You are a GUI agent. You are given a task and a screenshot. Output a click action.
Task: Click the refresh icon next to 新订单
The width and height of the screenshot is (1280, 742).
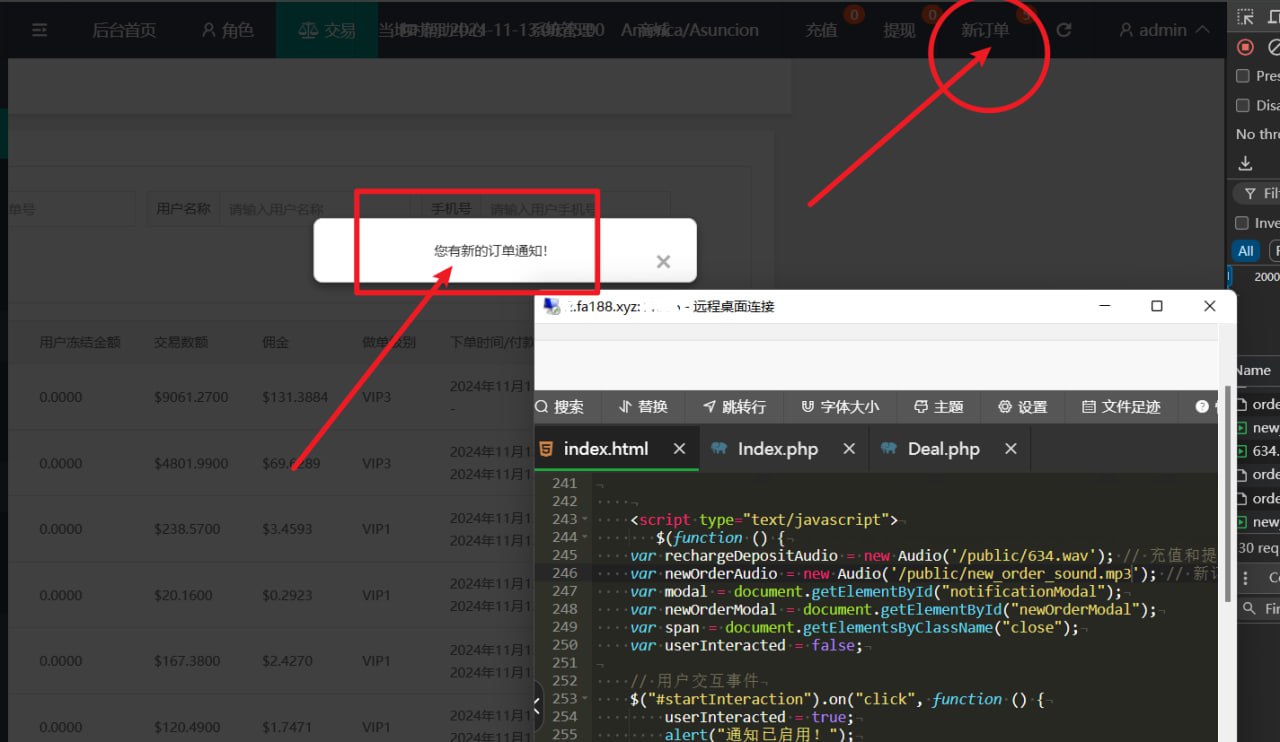point(1063,30)
